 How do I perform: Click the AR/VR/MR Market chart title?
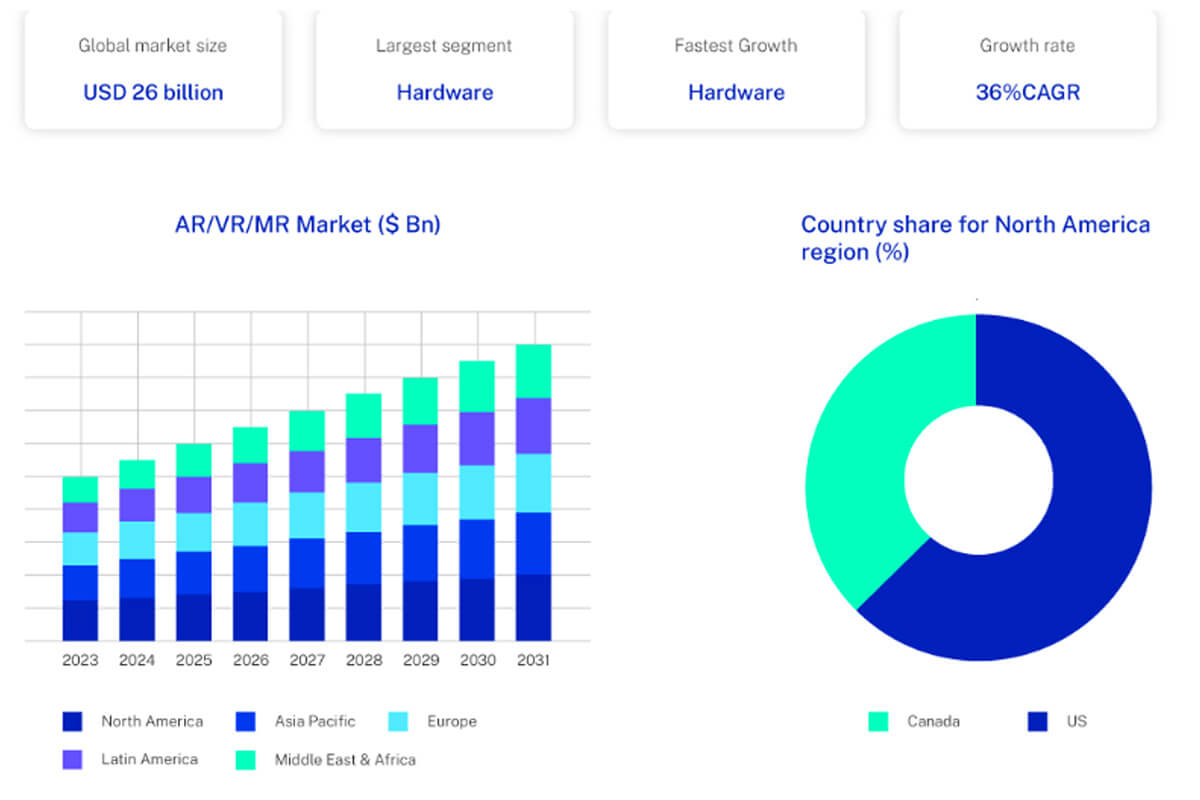(307, 224)
